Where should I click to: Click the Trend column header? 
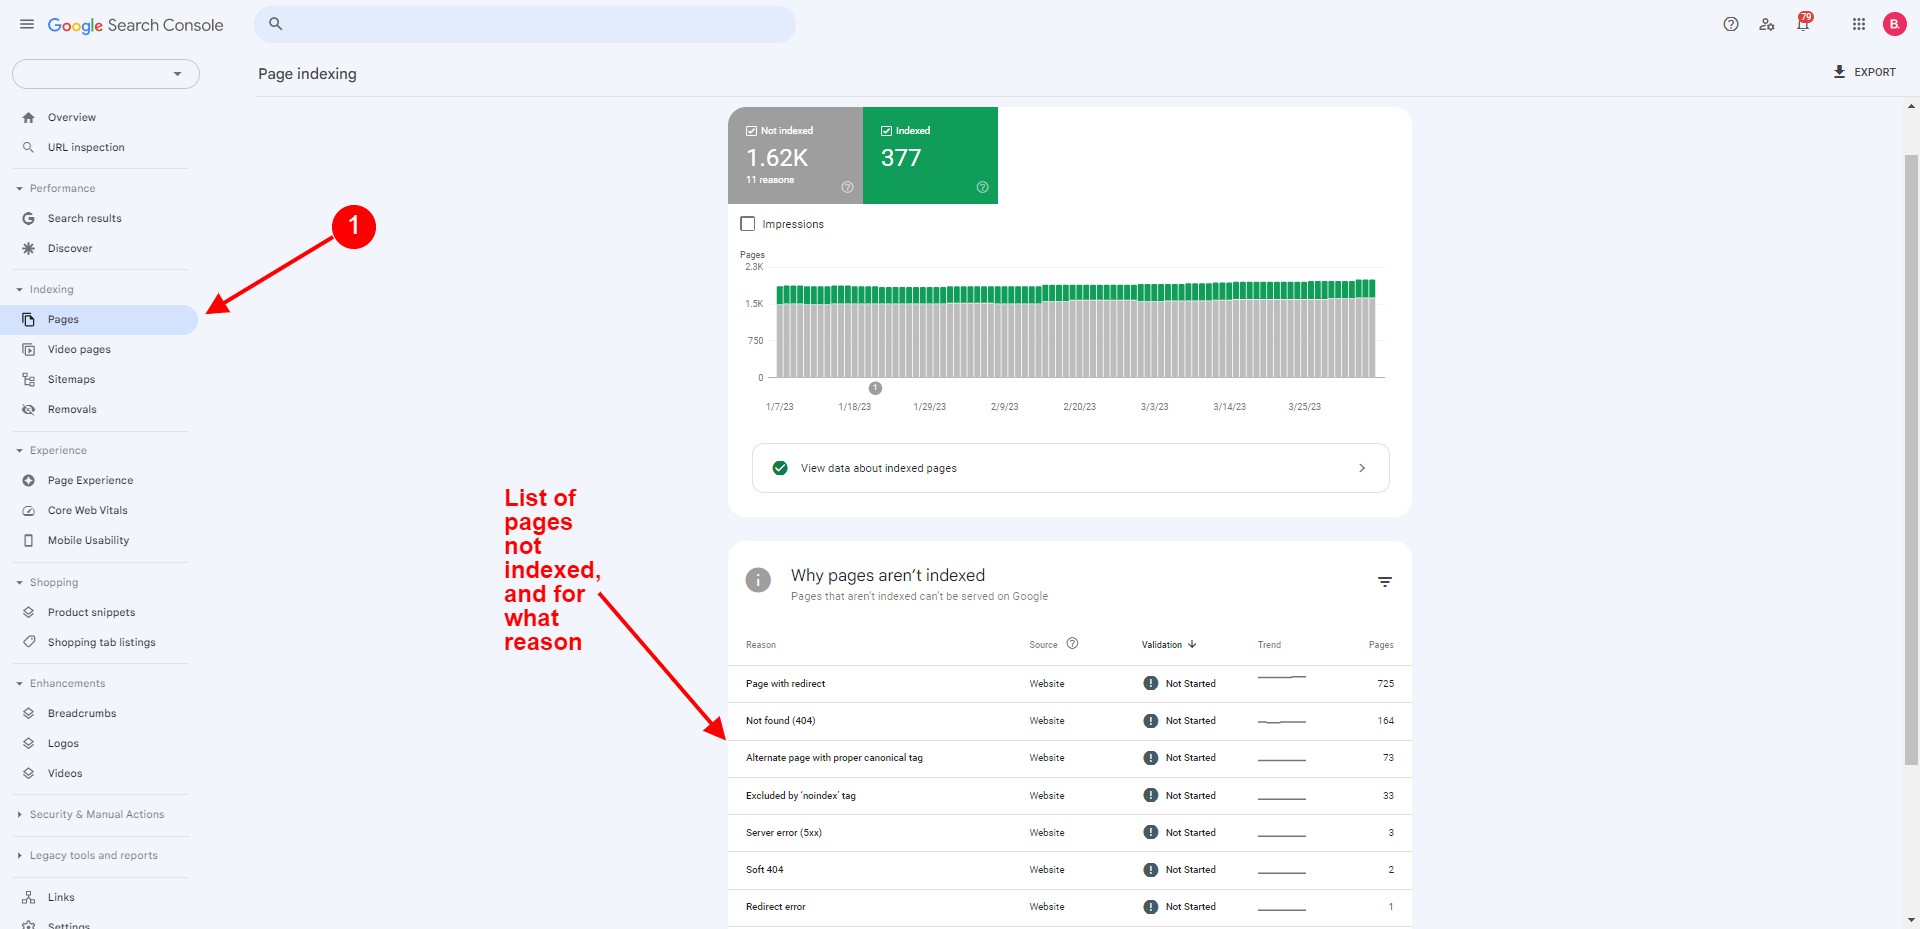(1269, 645)
